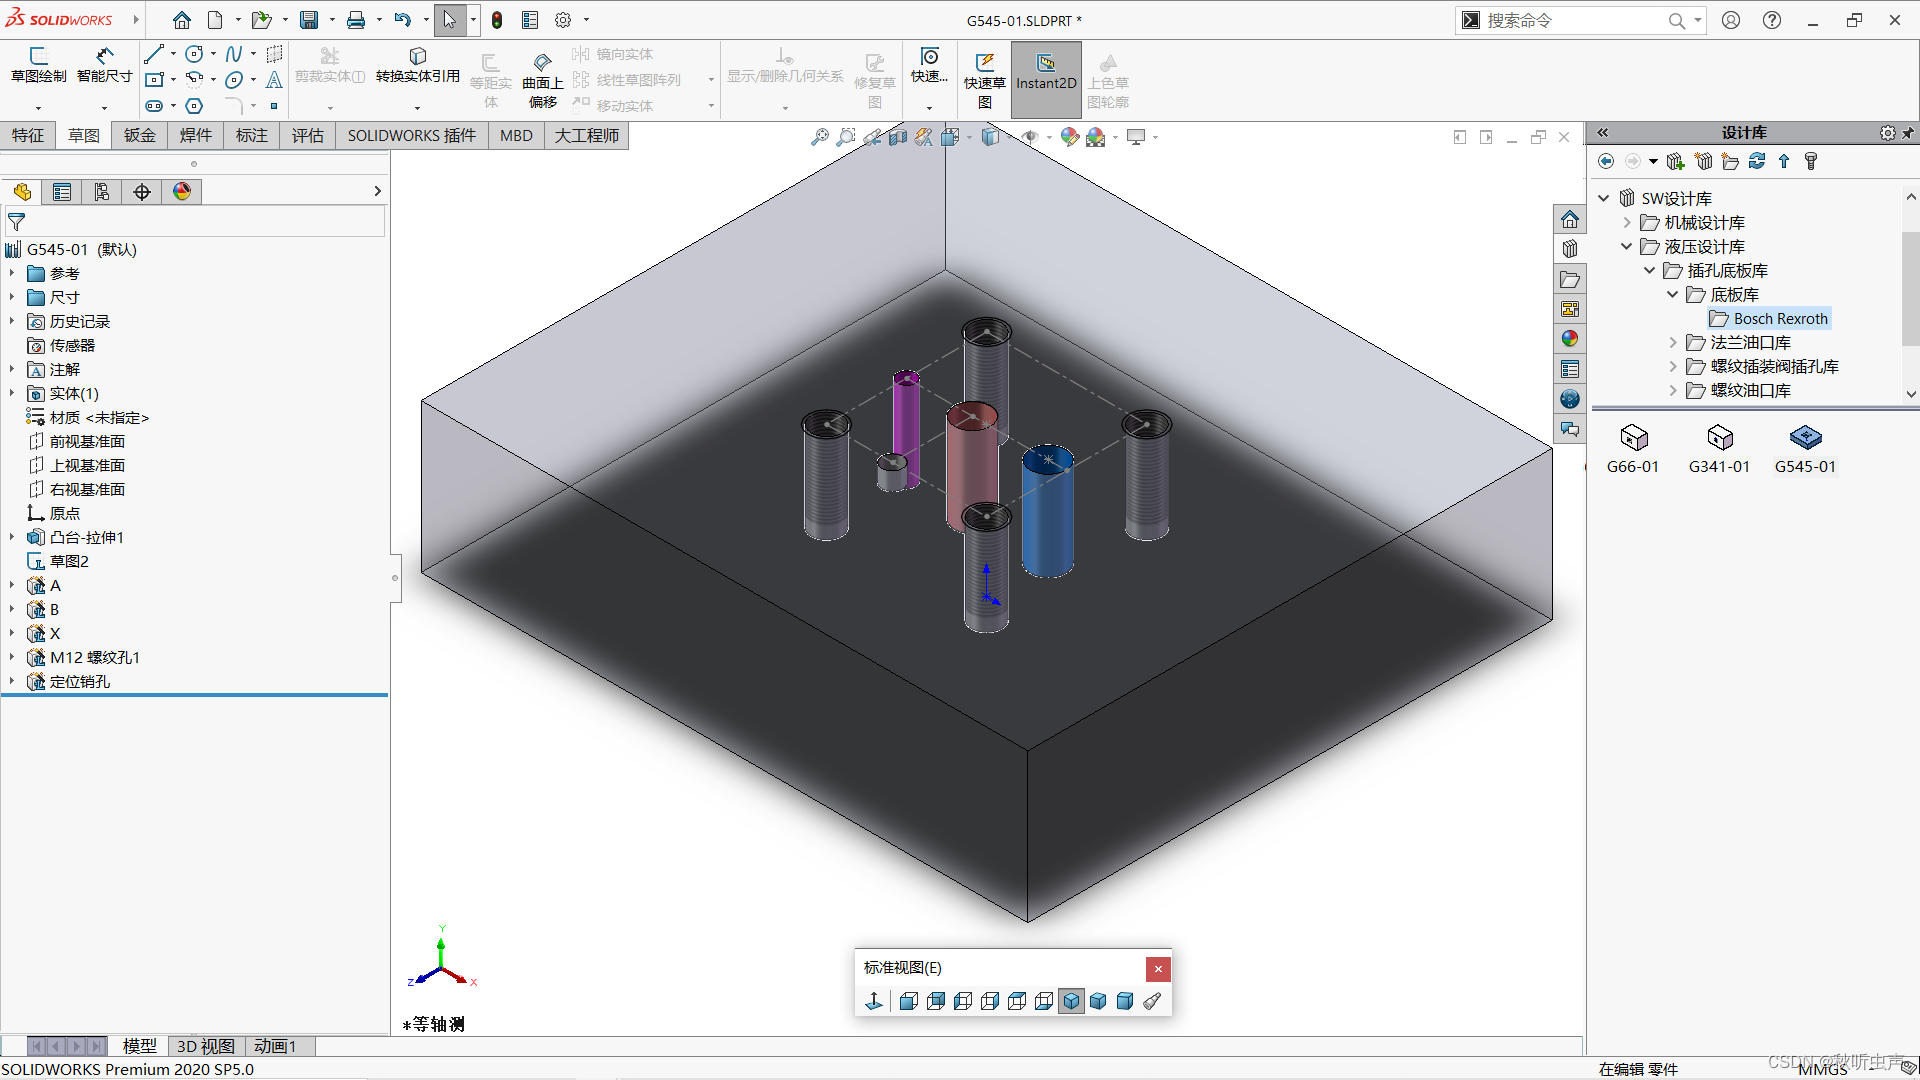Click the Appearances color ball in task pane strip
The width and height of the screenshot is (1920, 1080).
1570,339
